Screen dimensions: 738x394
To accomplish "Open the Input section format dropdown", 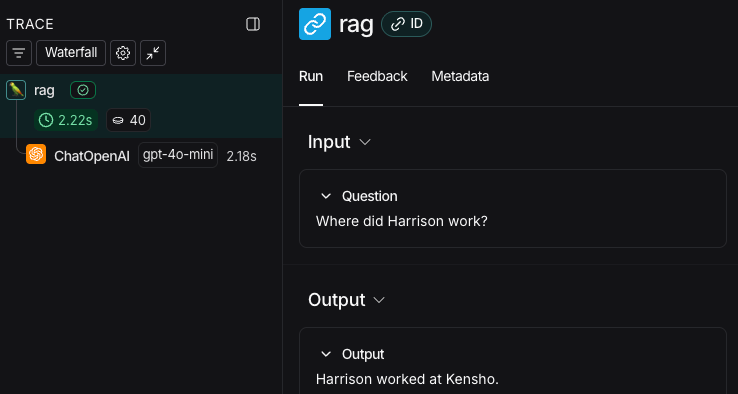I will pos(365,142).
